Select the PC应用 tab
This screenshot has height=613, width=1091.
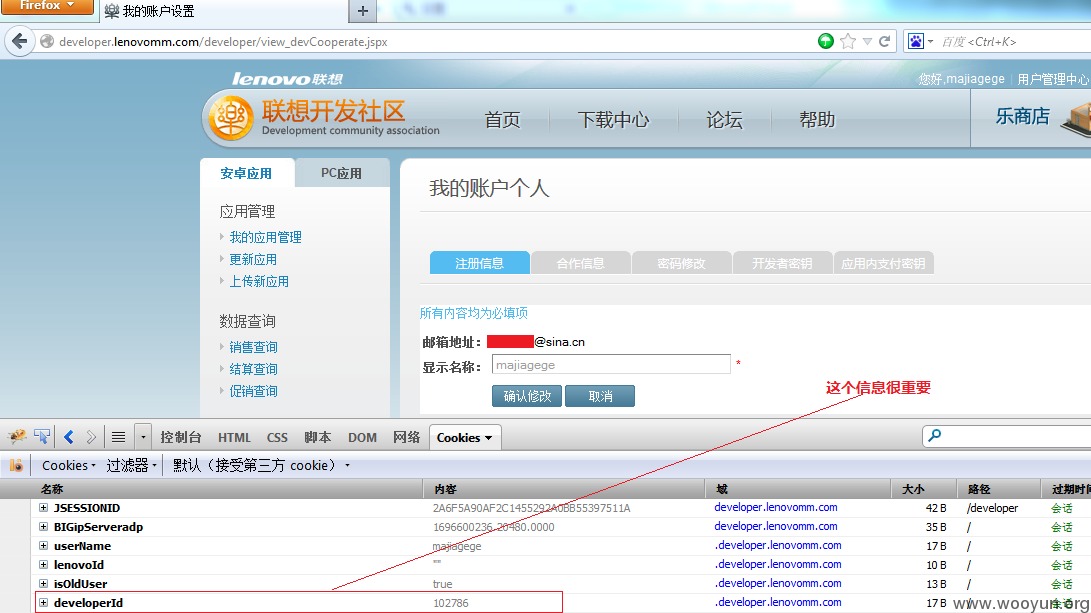coord(342,173)
